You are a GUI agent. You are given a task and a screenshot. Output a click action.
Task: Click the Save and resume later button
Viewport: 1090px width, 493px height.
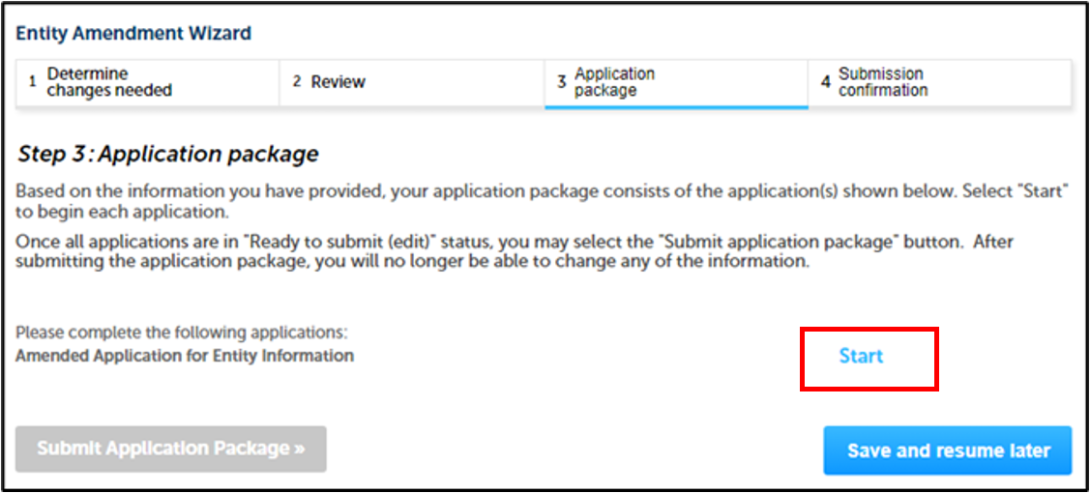coord(948,451)
